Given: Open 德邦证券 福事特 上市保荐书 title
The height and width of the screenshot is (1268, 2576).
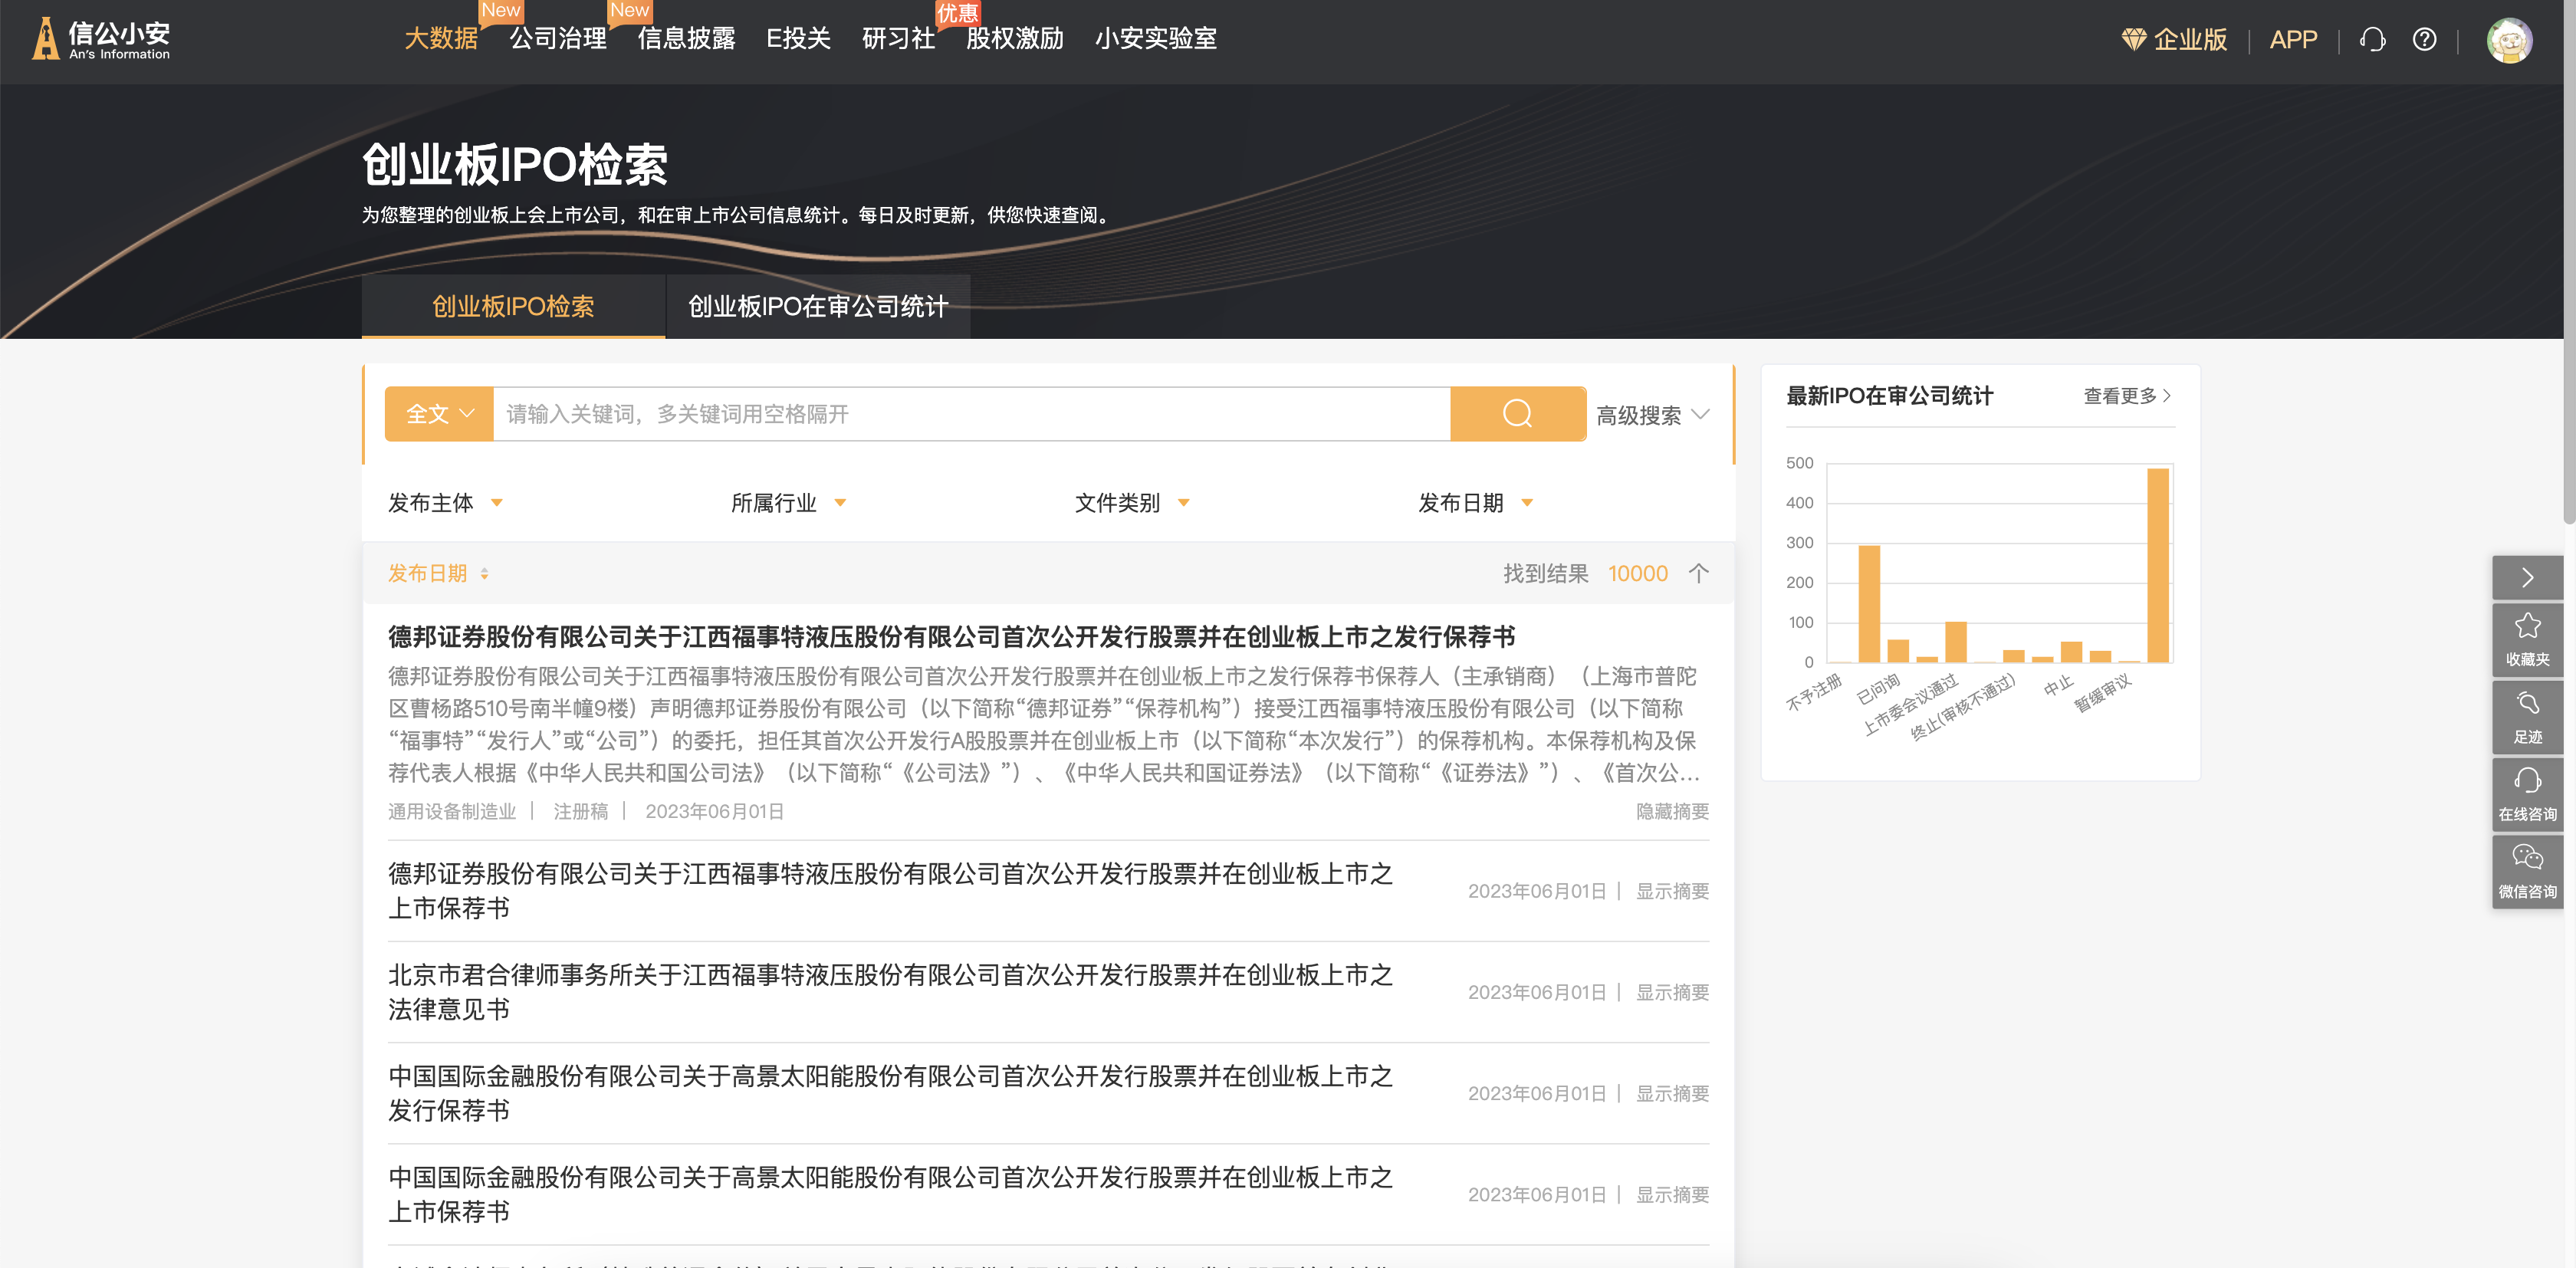Looking at the screenshot, I should (x=890, y=891).
